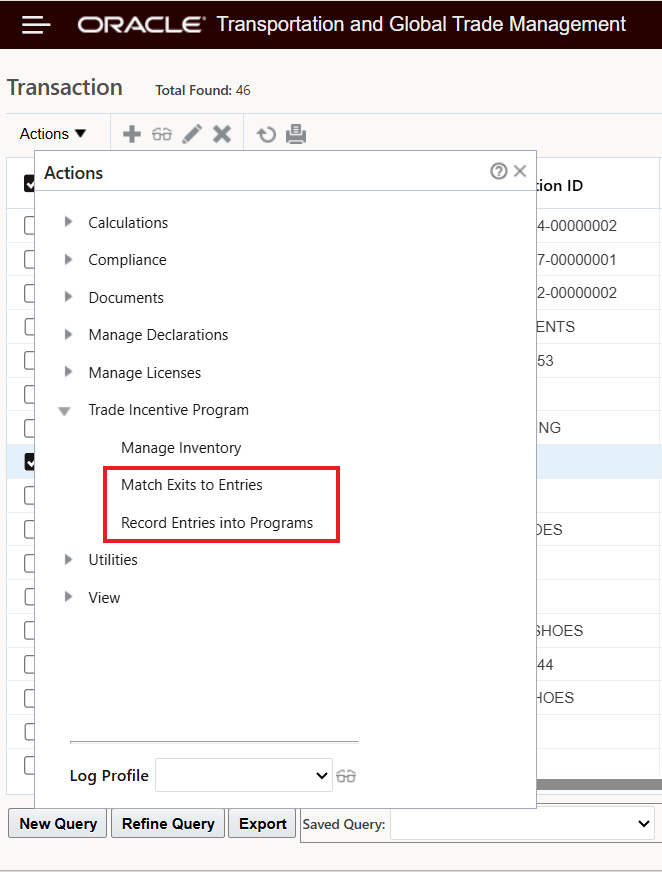Expand the Manage Licenses node
Screen dimensions: 662x872
pos(68,371)
